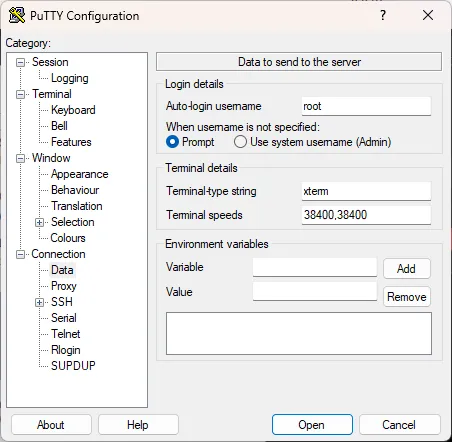The width and height of the screenshot is (452, 442).
Task: Click the Help button
Action: pyautogui.click(x=138, y=425)
